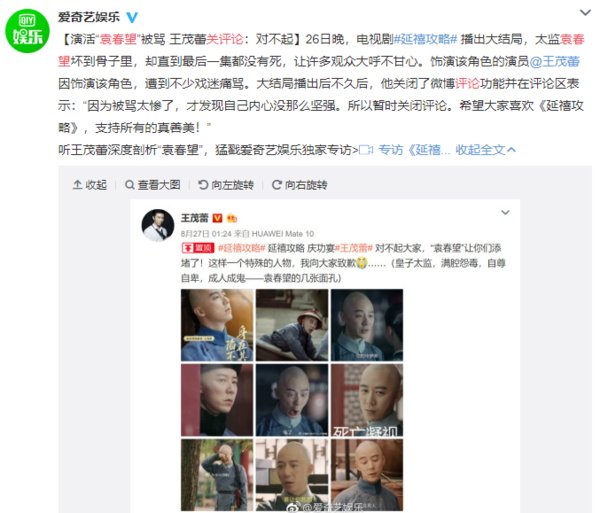Click the blue verified V badge

(132, 17)
